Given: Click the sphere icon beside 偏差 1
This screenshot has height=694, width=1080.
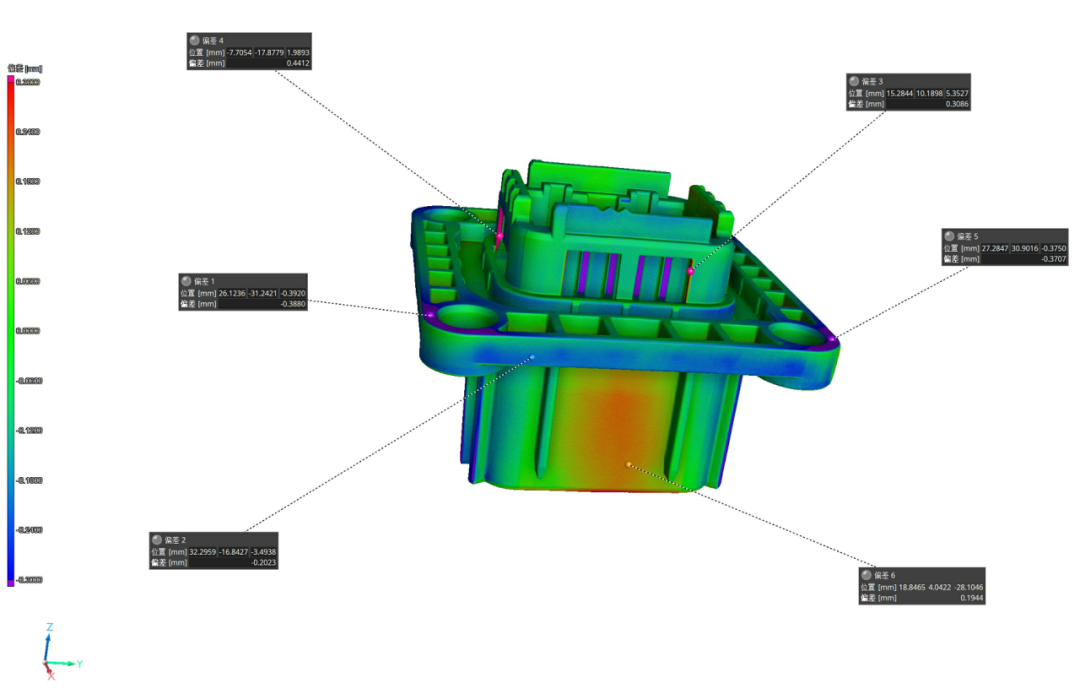Looking at the screenshot, I should point(186,281).
